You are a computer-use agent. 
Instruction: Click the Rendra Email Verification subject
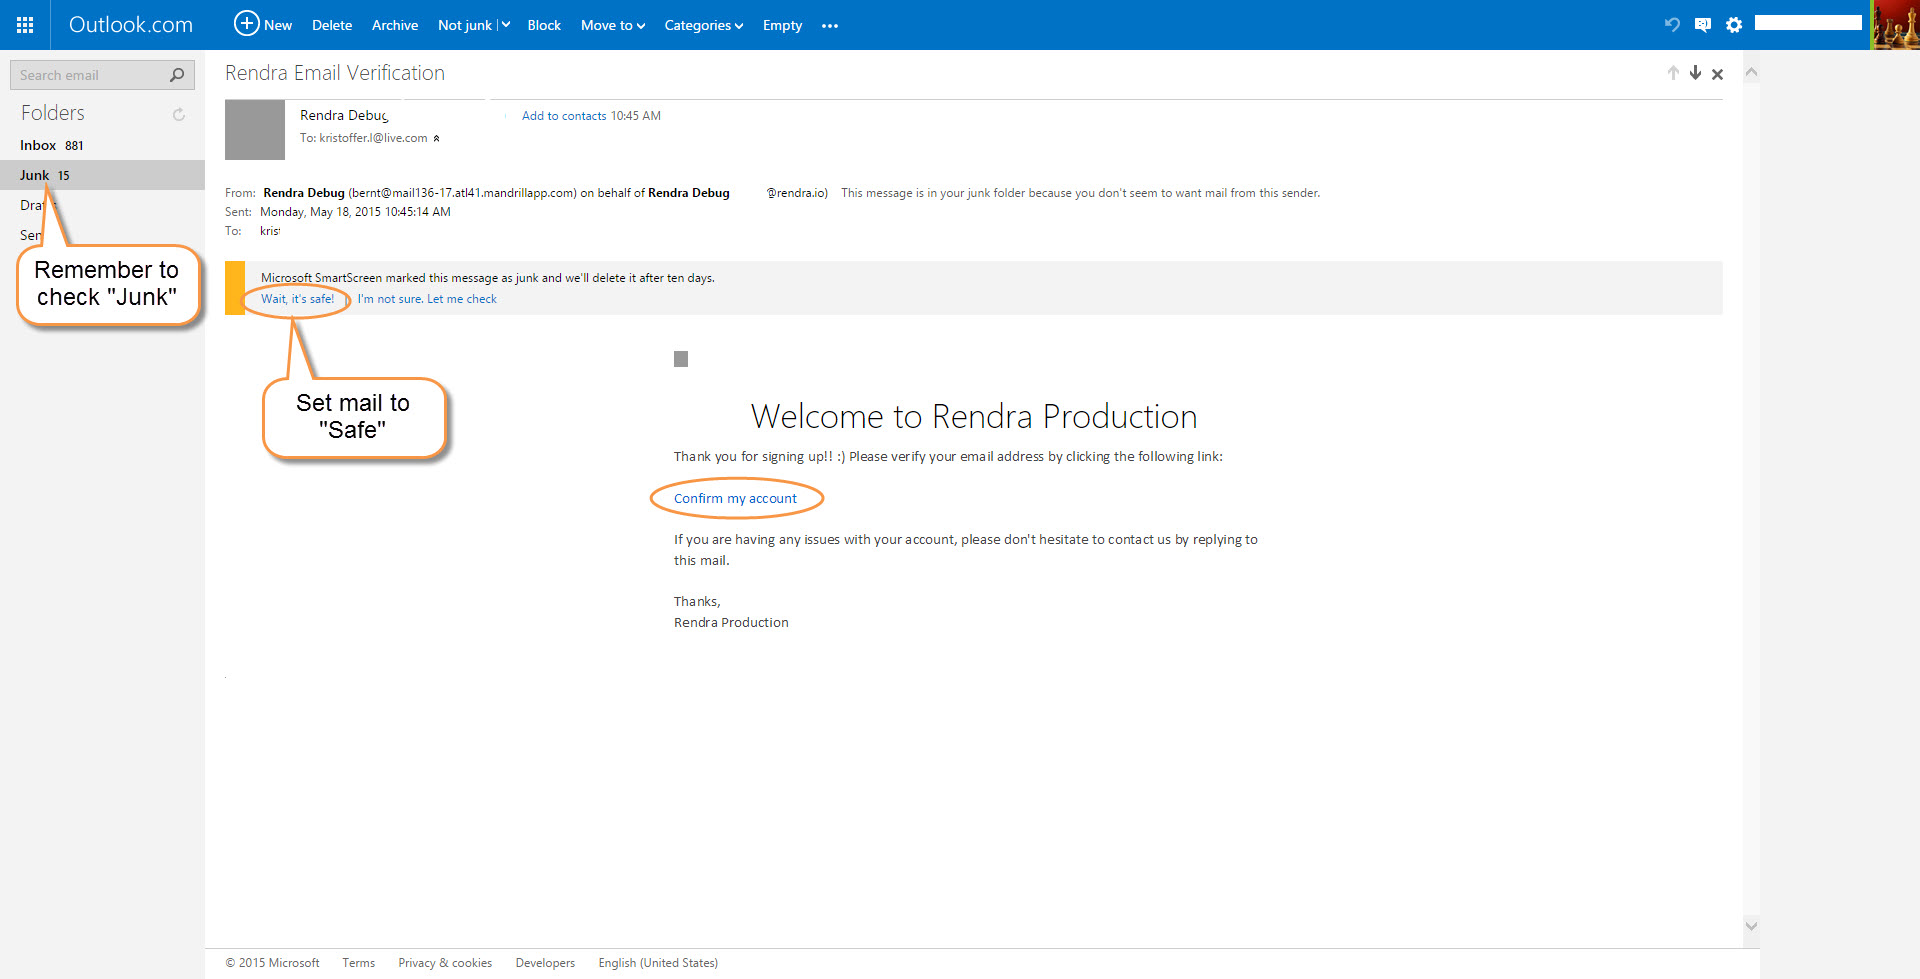tap(335, 73)
